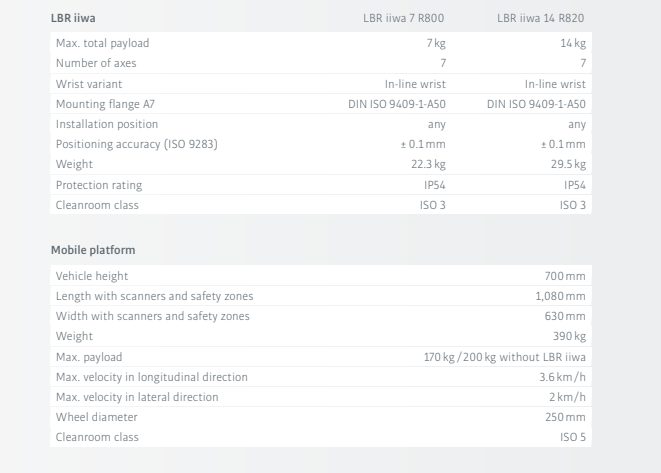Select "Positioning accuracy (ISO 9283)" label
Viewport: 661px width, 473px height.
point(137,144)
